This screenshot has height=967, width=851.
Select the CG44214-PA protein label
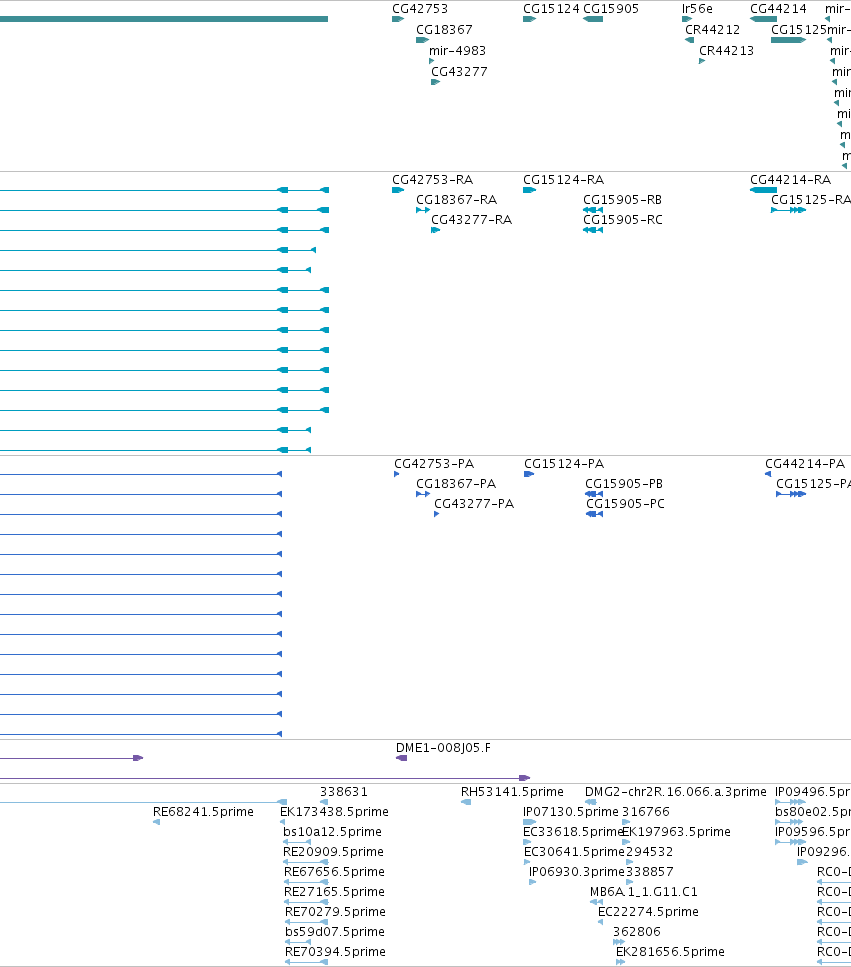click(805, 464)
